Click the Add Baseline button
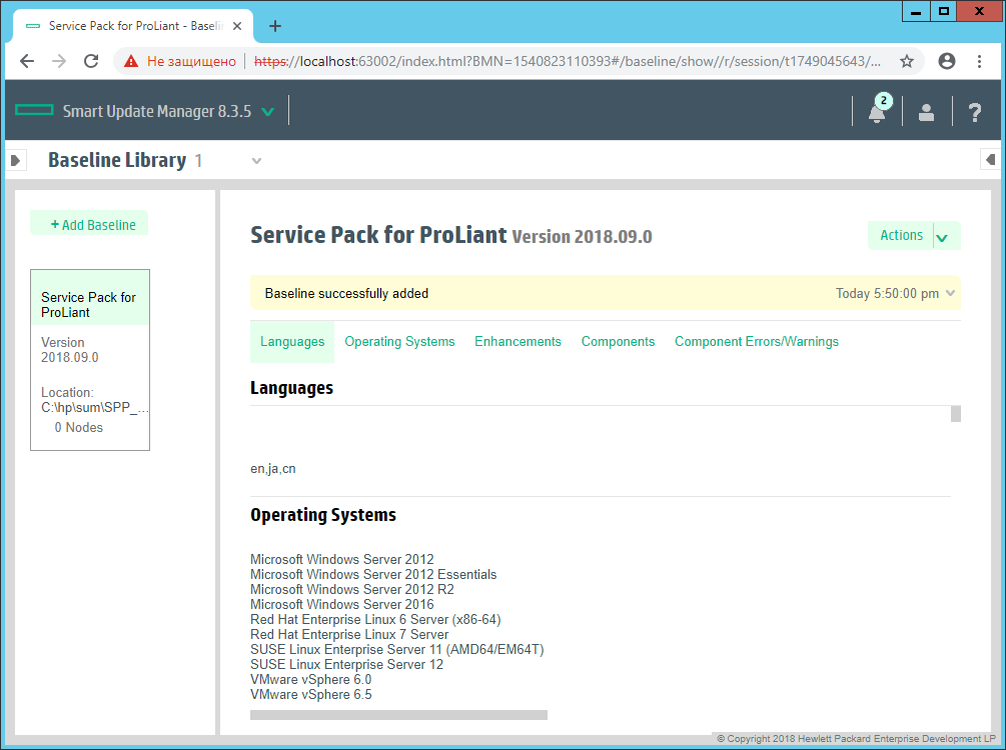The height and width of the screenshot is (750, 1006). tap(89, 224)
